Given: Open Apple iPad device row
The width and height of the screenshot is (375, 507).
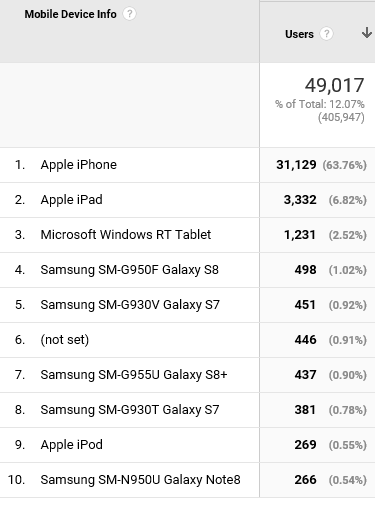Looking at the screenshot, I should tap(71, 200).
